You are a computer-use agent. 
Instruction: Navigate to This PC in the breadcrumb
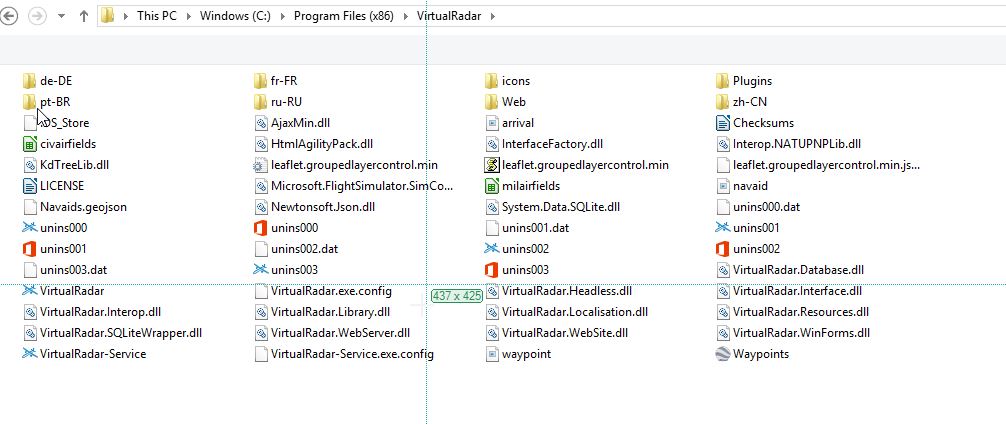pos(157,16)
